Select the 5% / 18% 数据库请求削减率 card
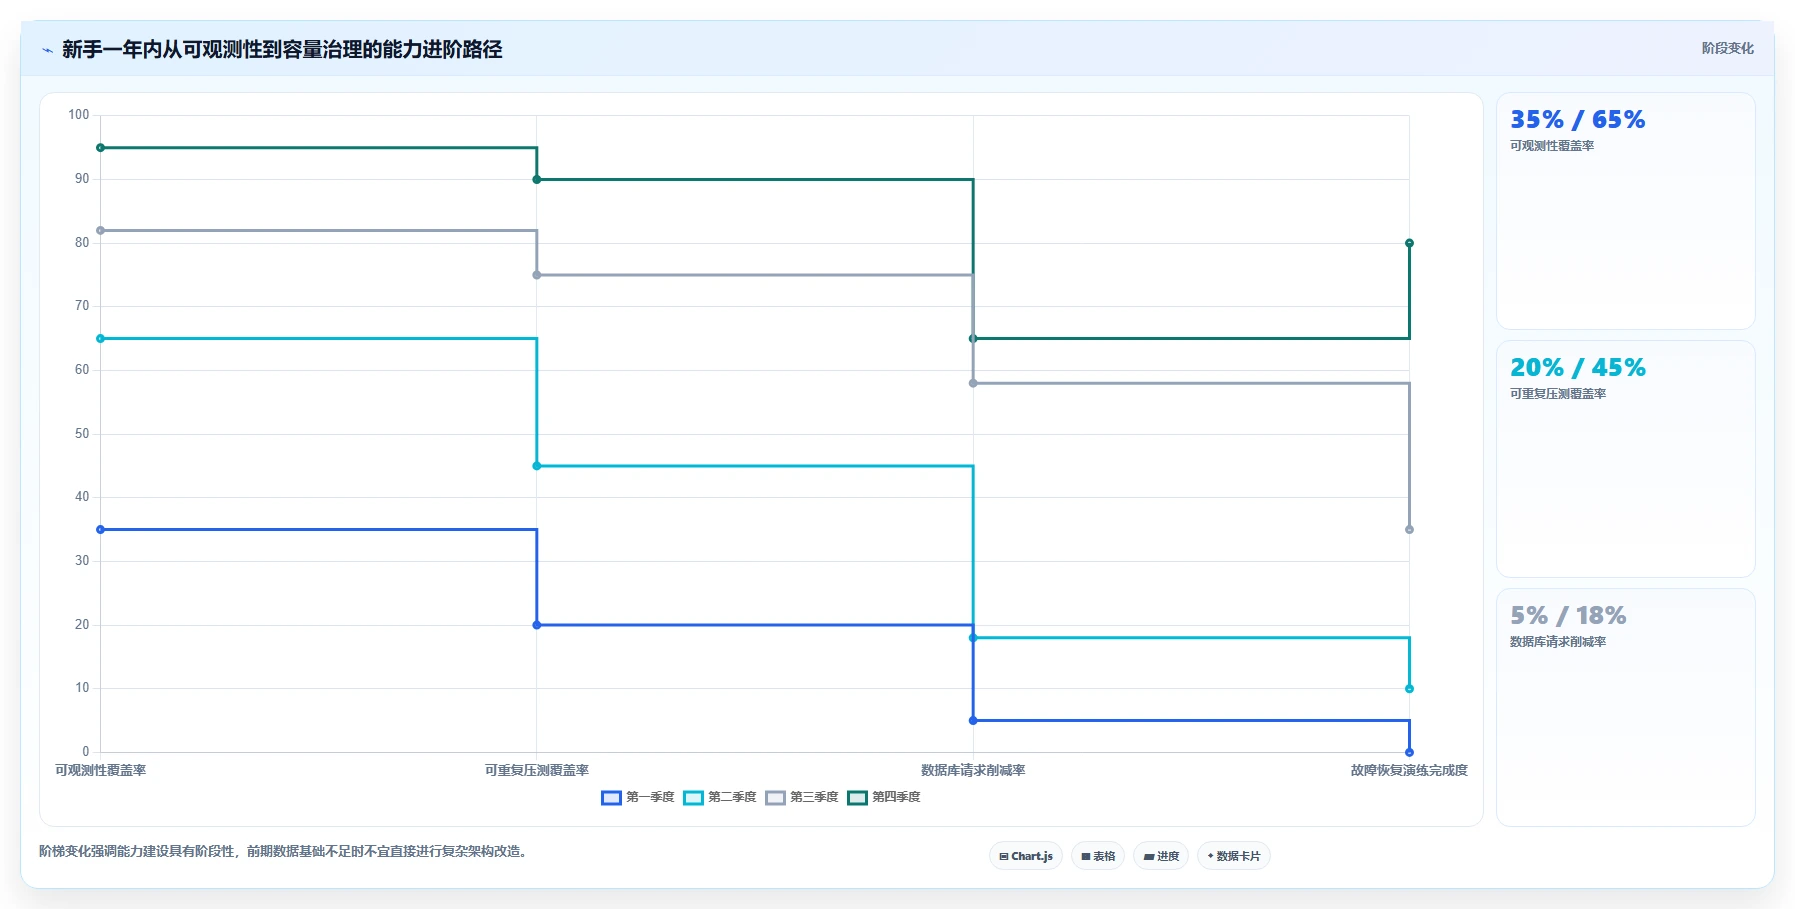The image size is (1795, 909). pos(1626,707)
